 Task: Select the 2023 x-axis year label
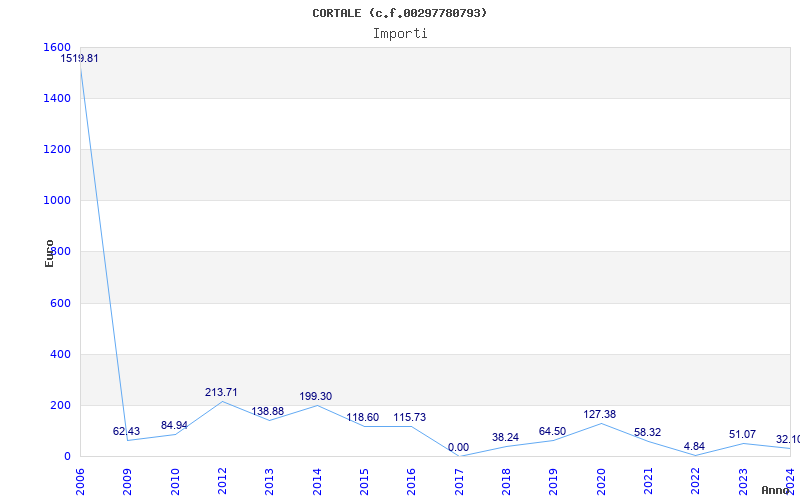click(x=743, y=482)
